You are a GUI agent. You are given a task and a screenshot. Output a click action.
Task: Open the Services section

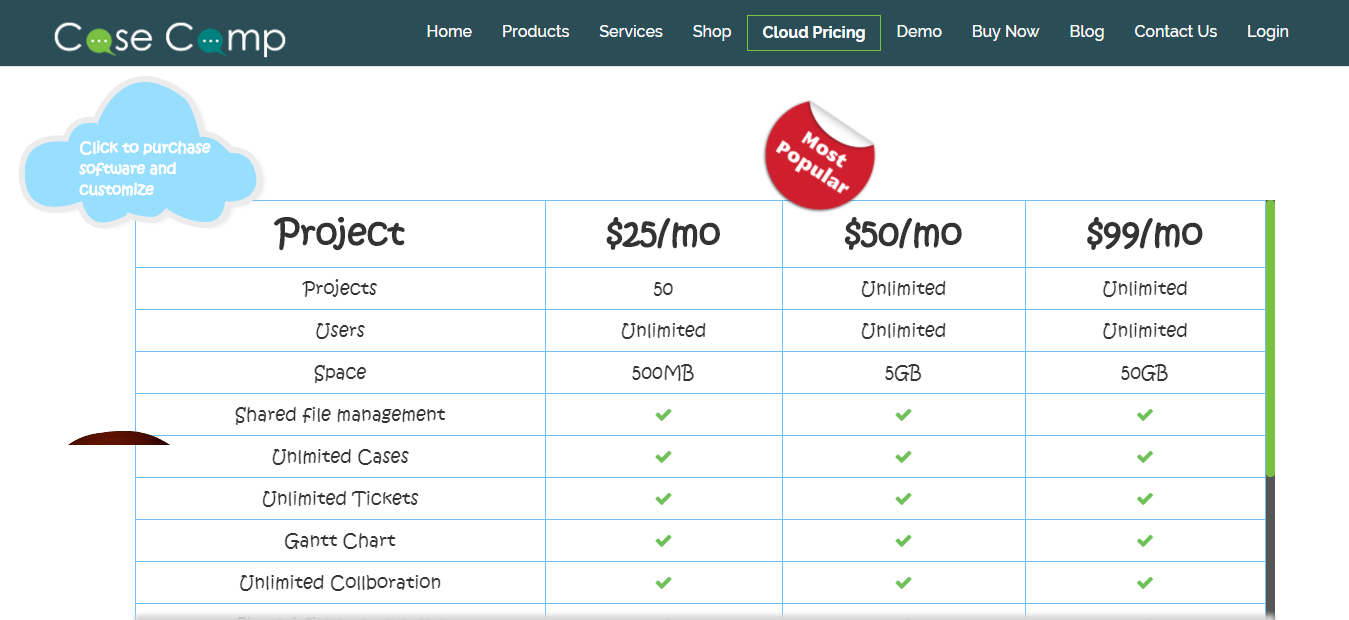coord(630,31)
